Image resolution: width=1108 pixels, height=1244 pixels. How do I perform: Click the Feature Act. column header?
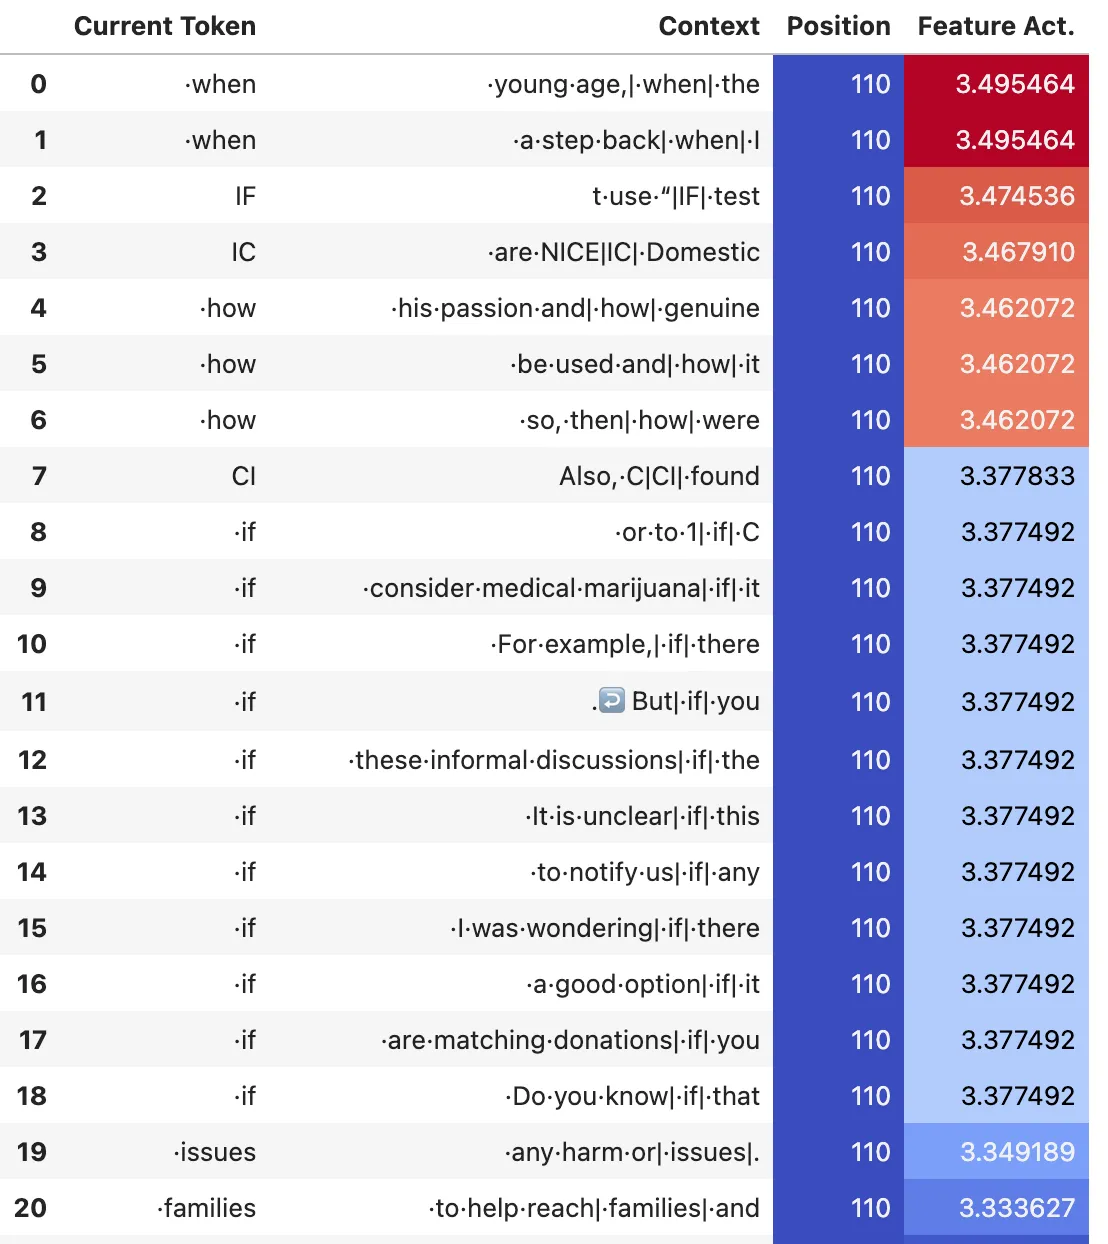click(996, 26)
